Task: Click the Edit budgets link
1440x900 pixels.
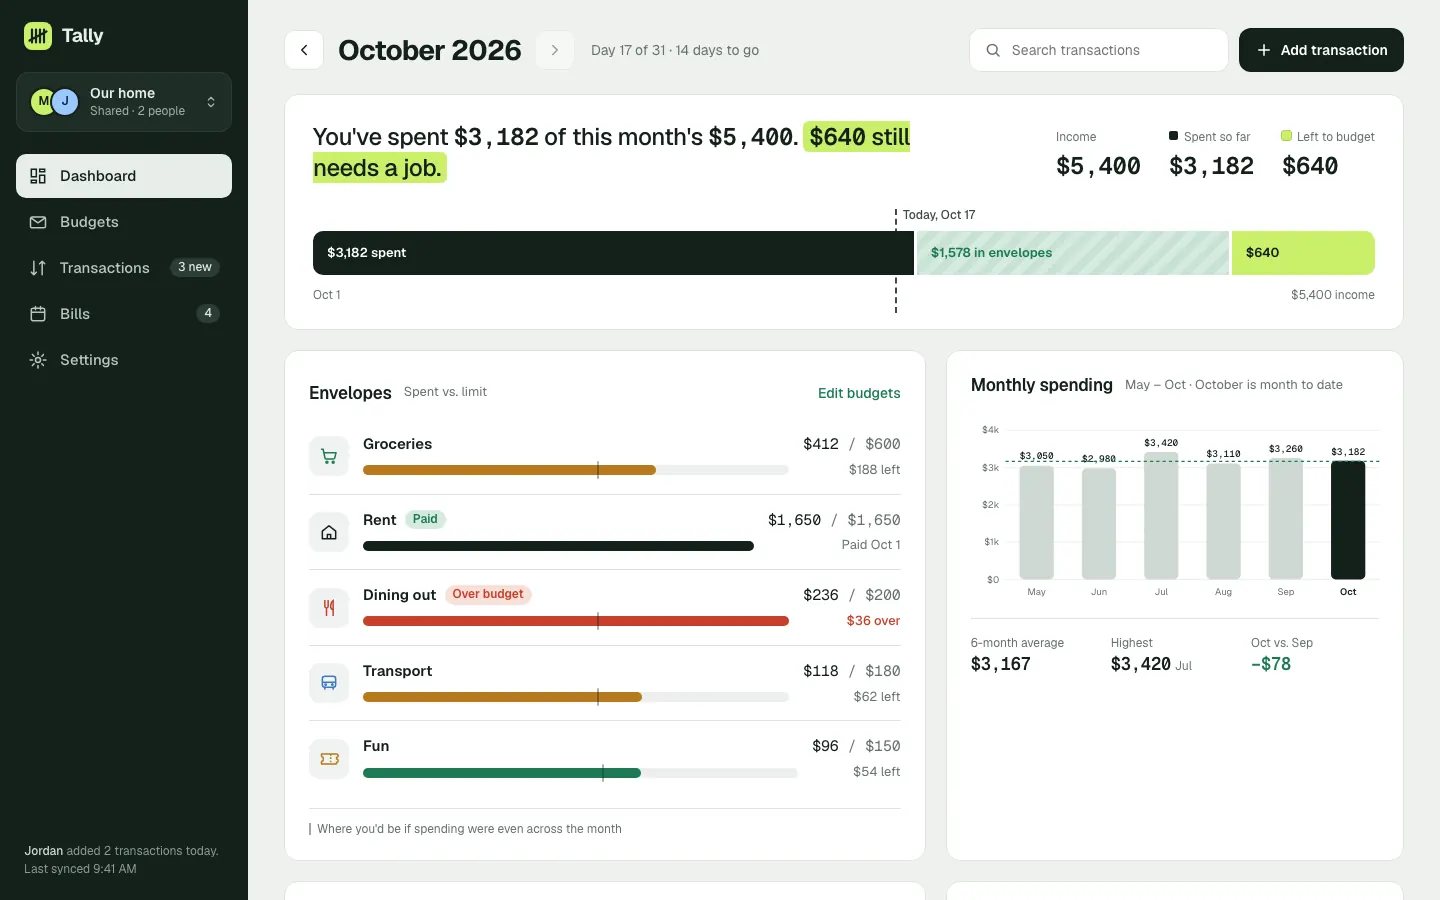Action: click(859, 393)
